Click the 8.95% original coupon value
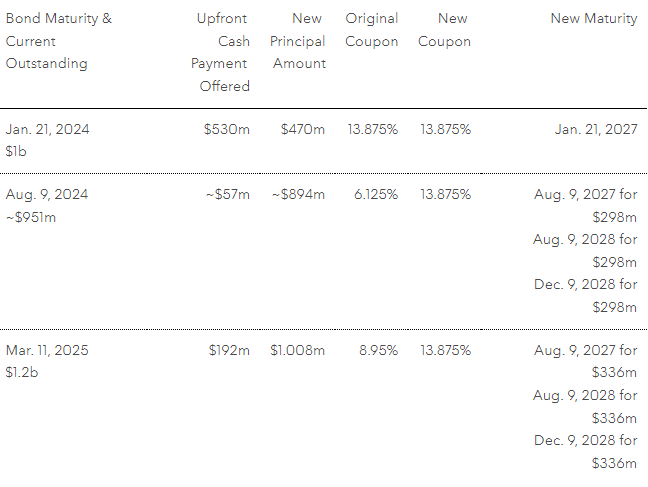The height and width of the screenshot is (487, 648). coord(377,351)
